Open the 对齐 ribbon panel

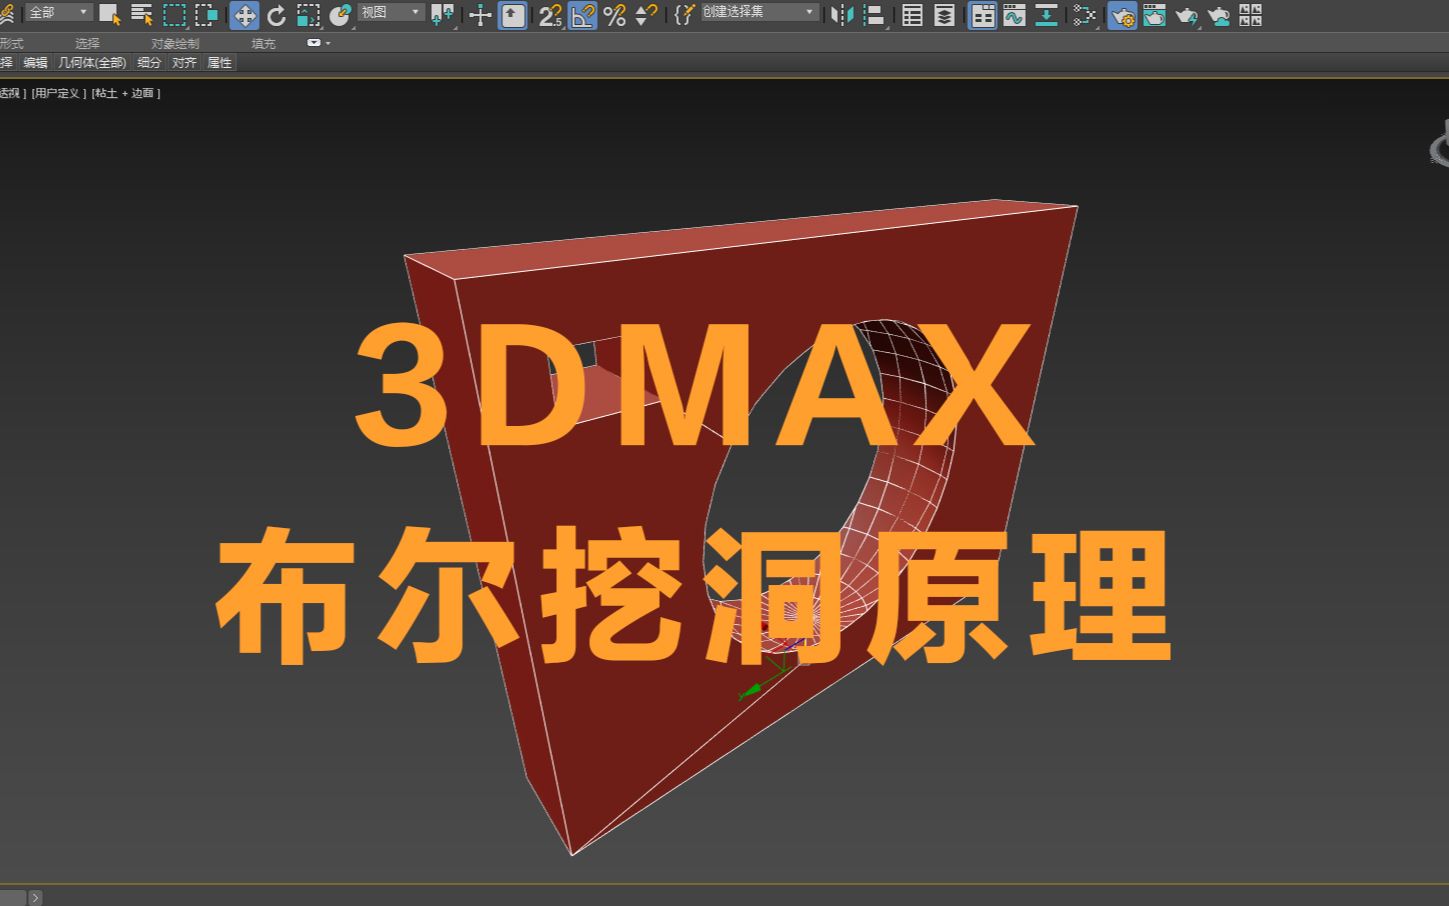coord(184,62)
